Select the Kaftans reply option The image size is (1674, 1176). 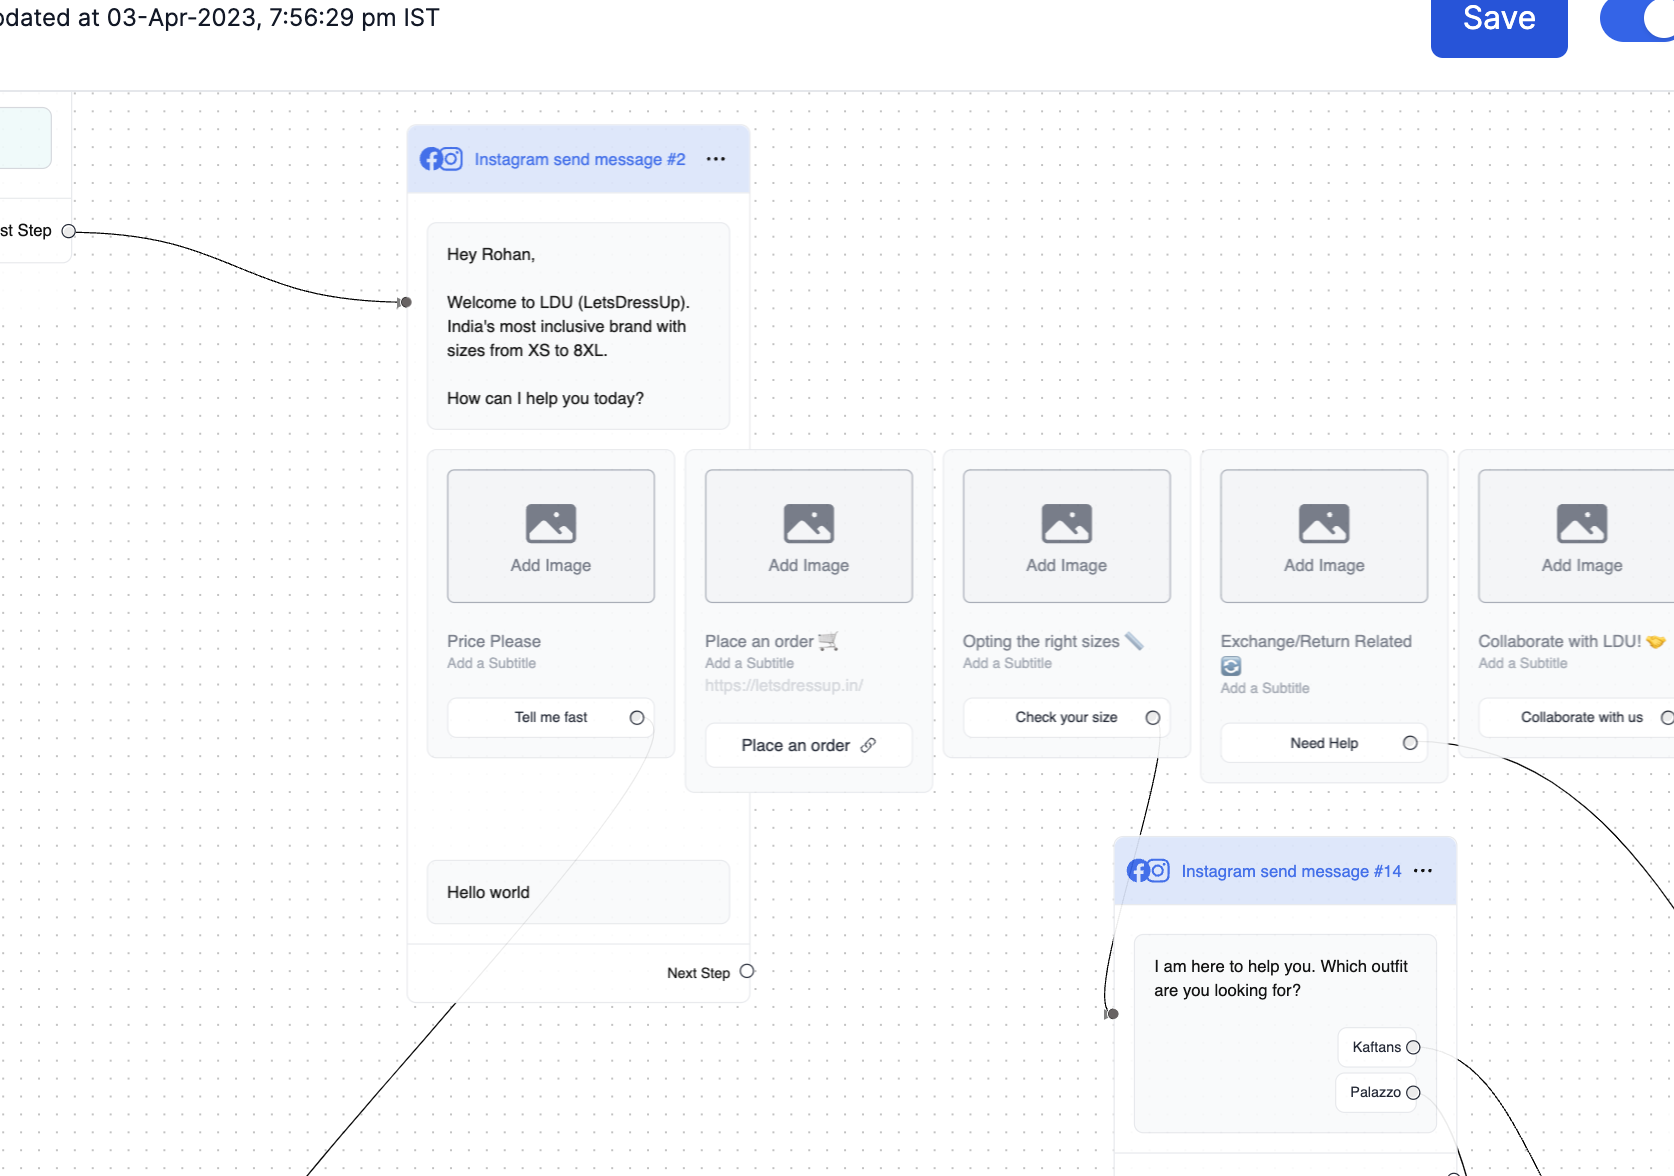point(1380,1046)
